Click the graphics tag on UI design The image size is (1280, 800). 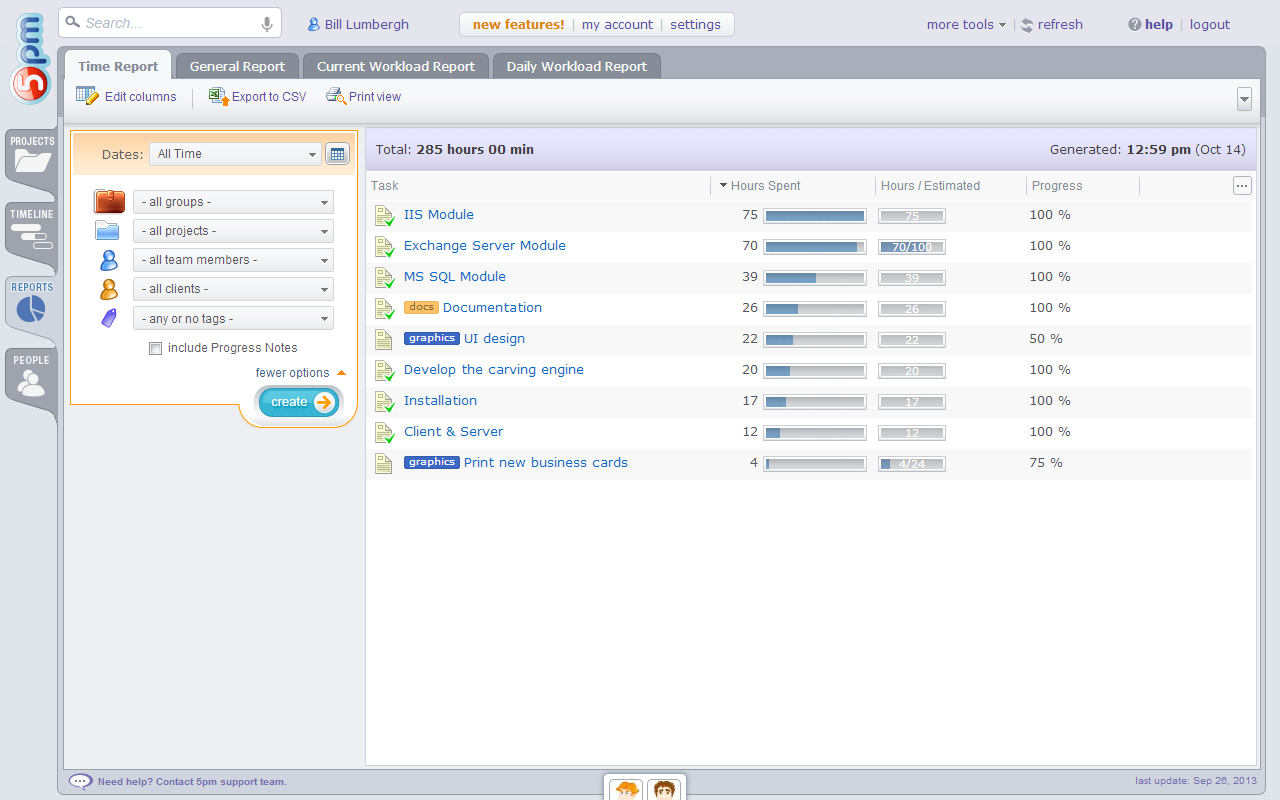click(x=432, y=339)
